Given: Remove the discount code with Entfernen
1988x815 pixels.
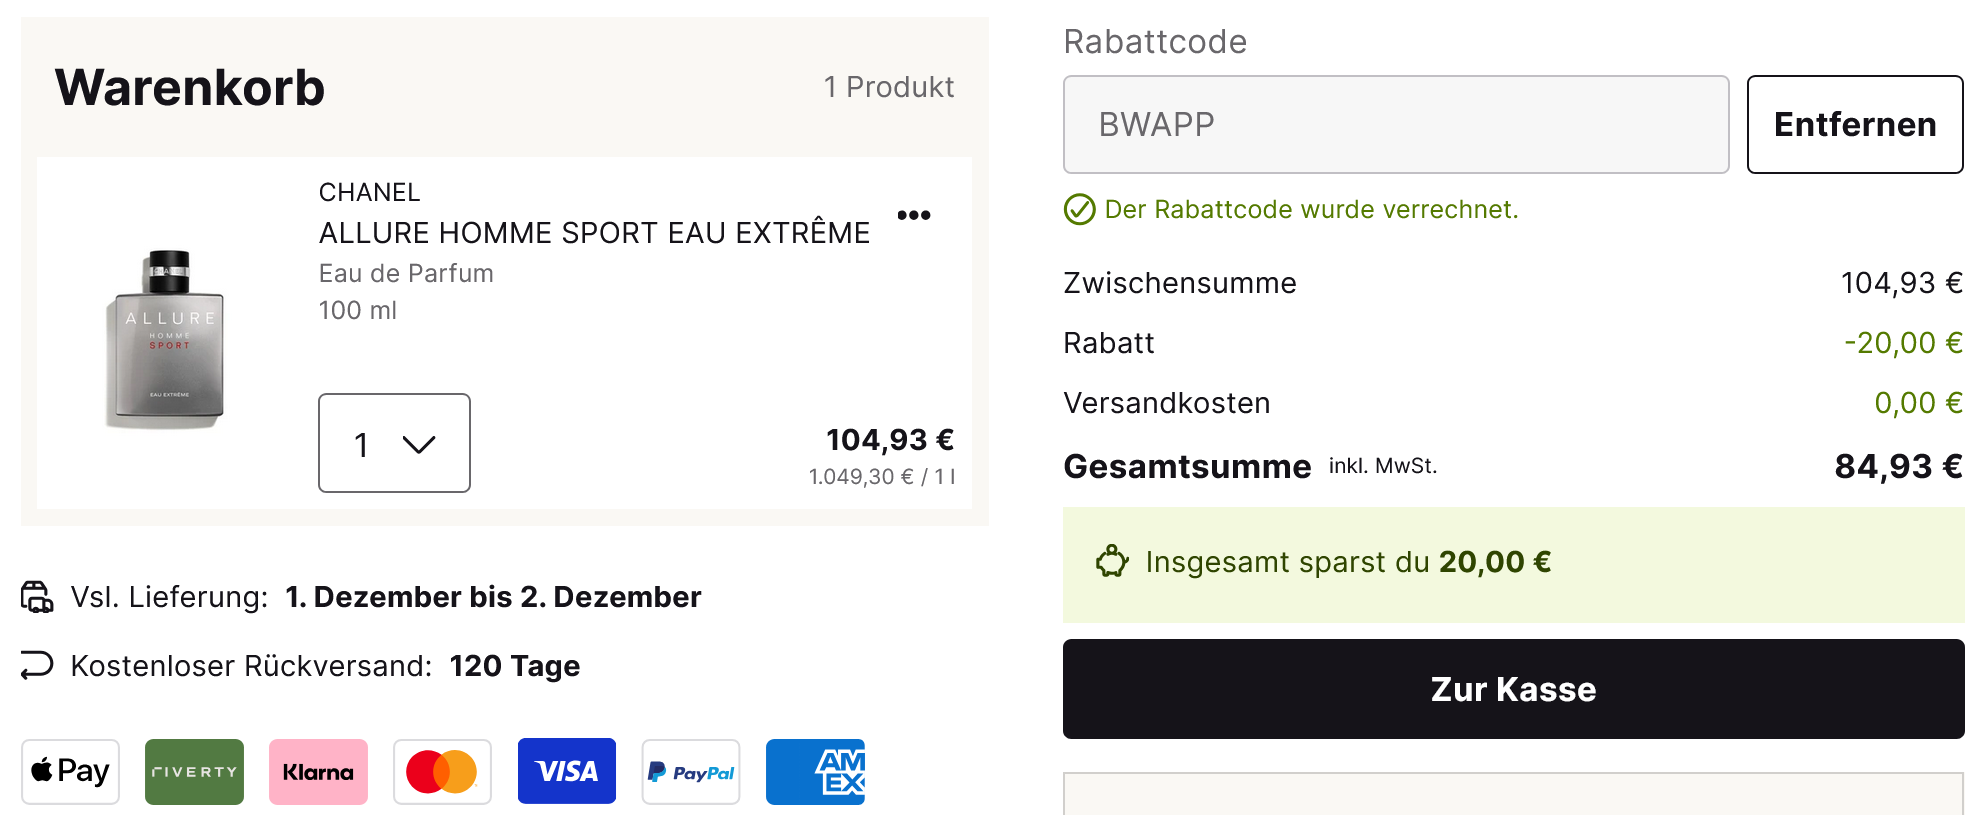Looking at the screenshot, I should point(1854,124).
